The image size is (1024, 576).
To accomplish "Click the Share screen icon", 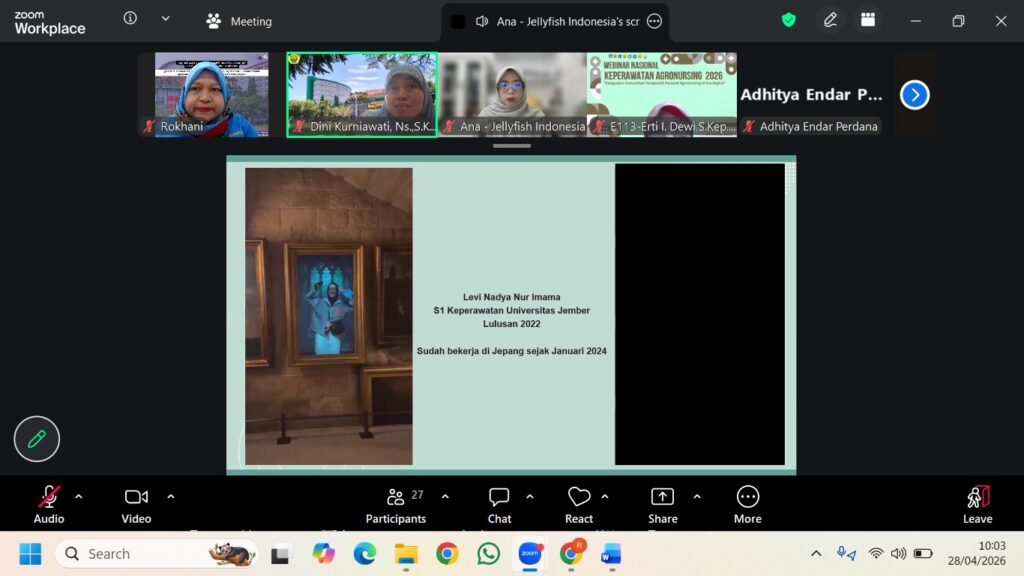I will pos(662,504).
